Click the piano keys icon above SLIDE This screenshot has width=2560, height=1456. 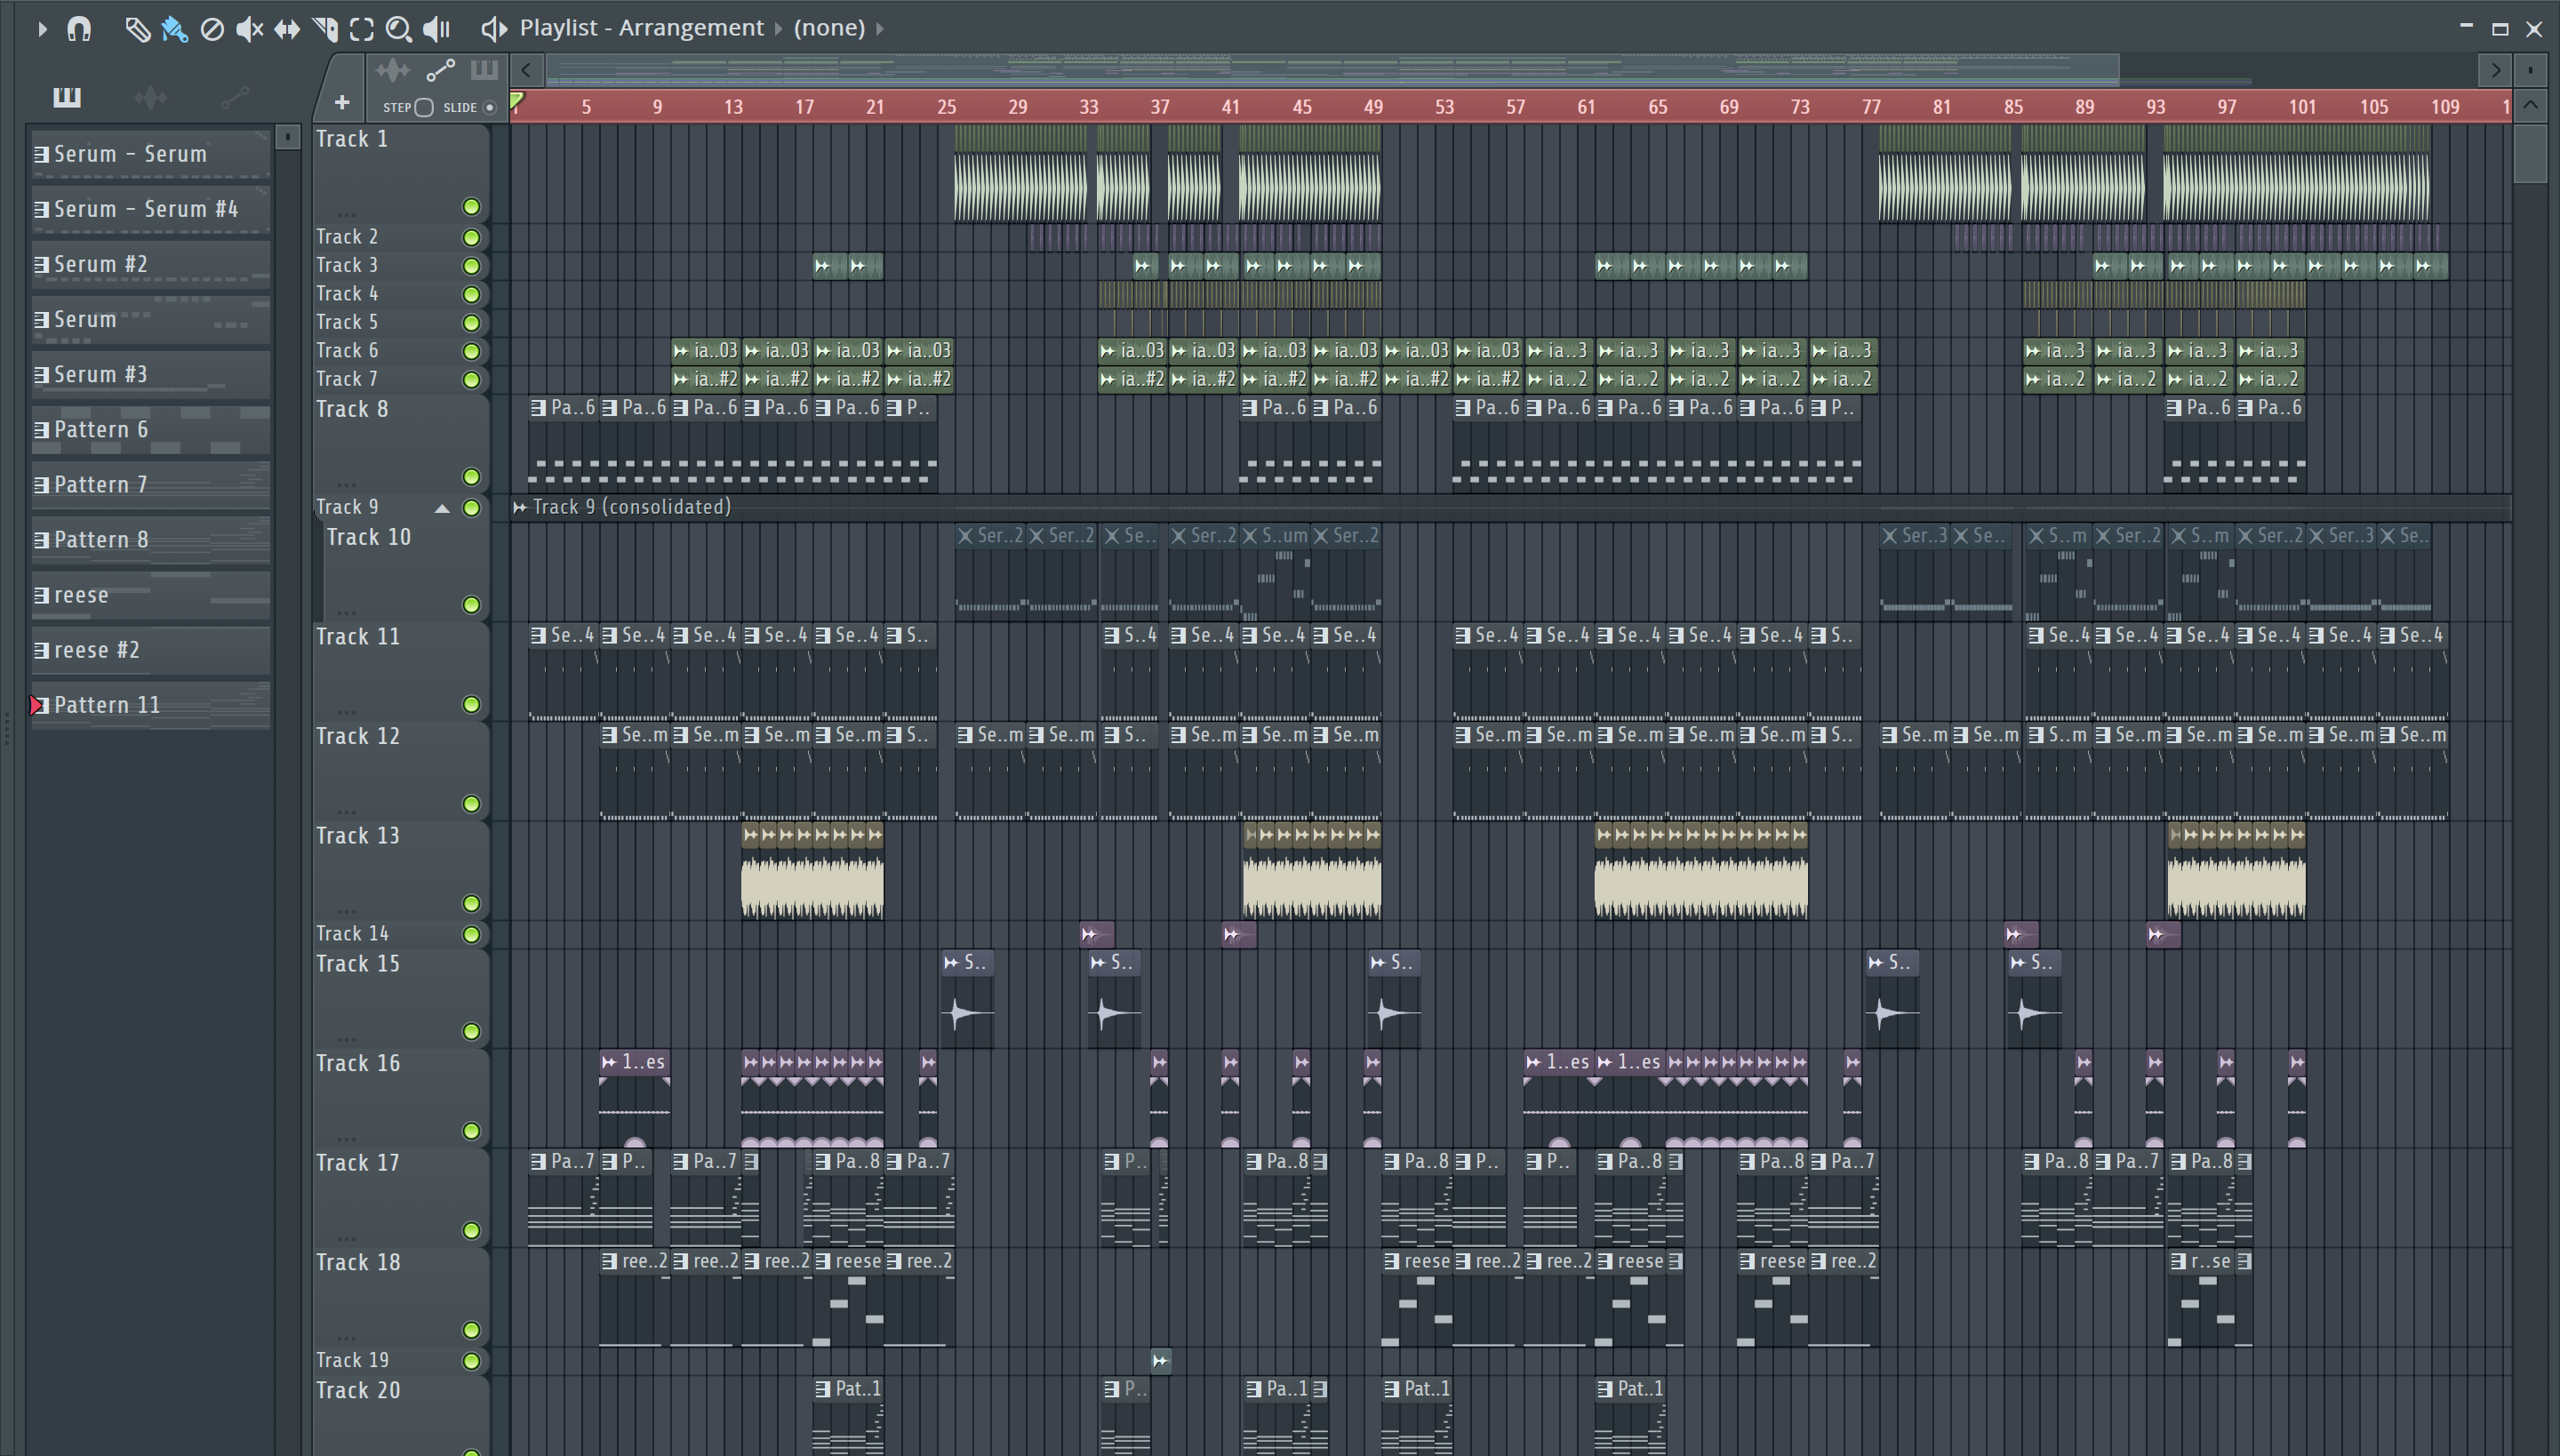484,70
